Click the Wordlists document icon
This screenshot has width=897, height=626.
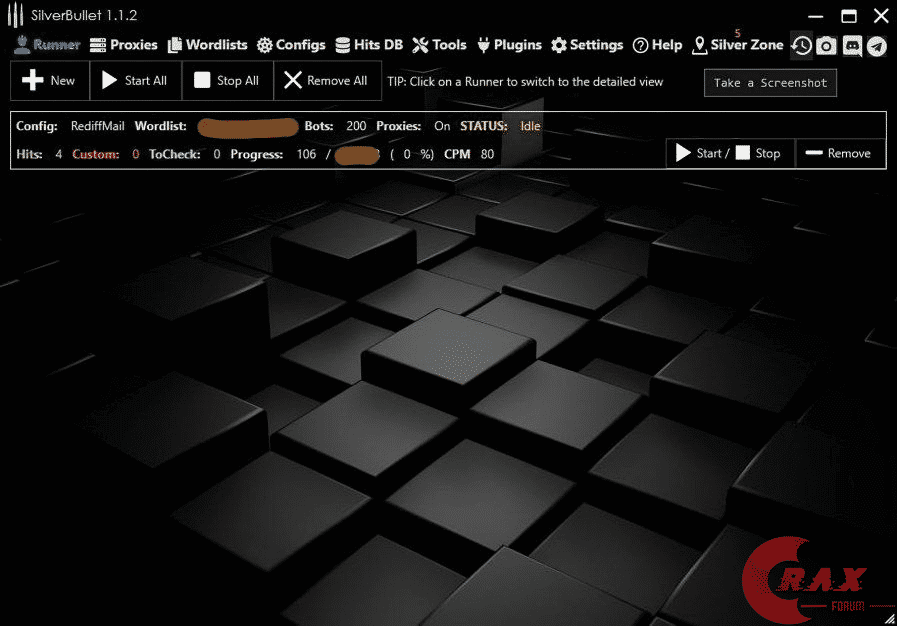[x=174, y=45]
